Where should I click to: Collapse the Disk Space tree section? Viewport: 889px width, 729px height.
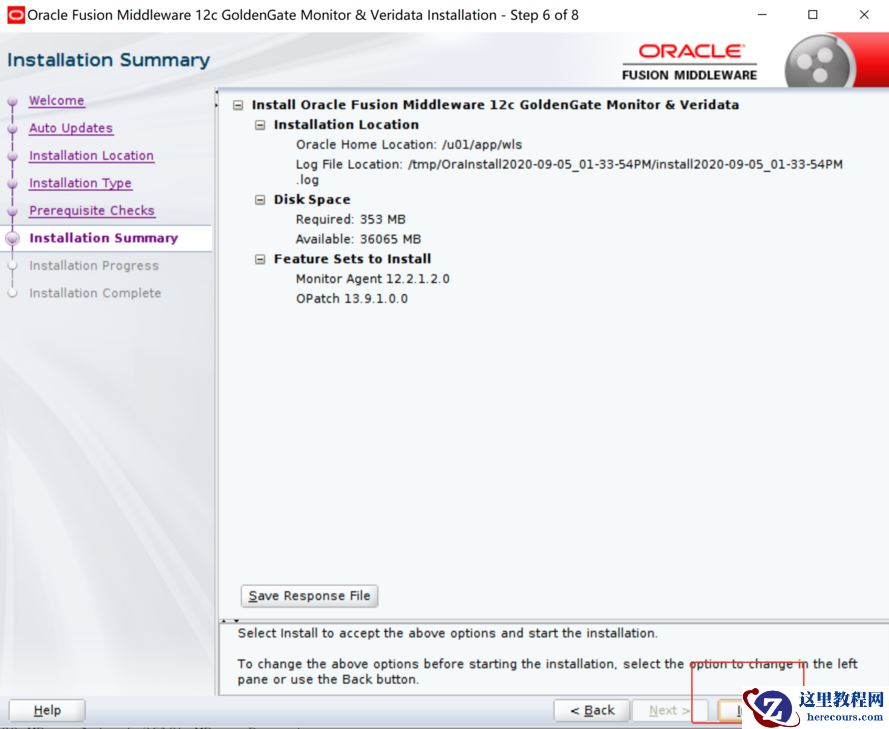[x=260, y=200]
